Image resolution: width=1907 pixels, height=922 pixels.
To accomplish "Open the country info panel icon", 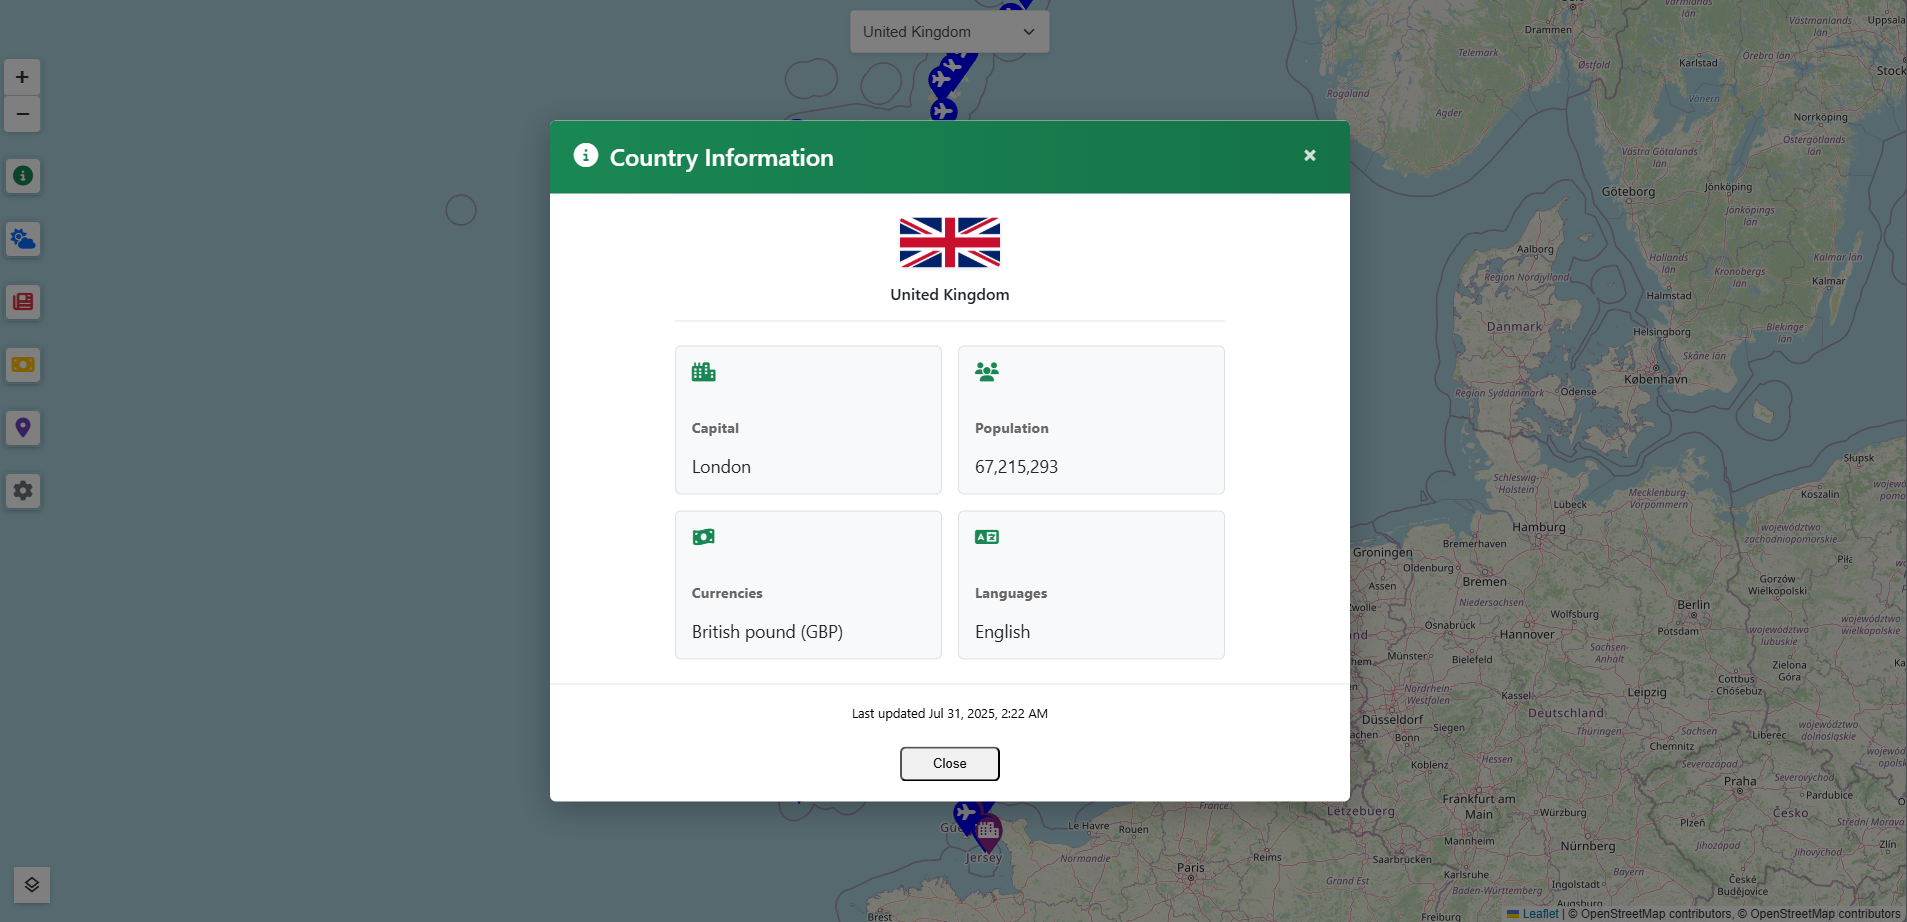I will [22, 176].
